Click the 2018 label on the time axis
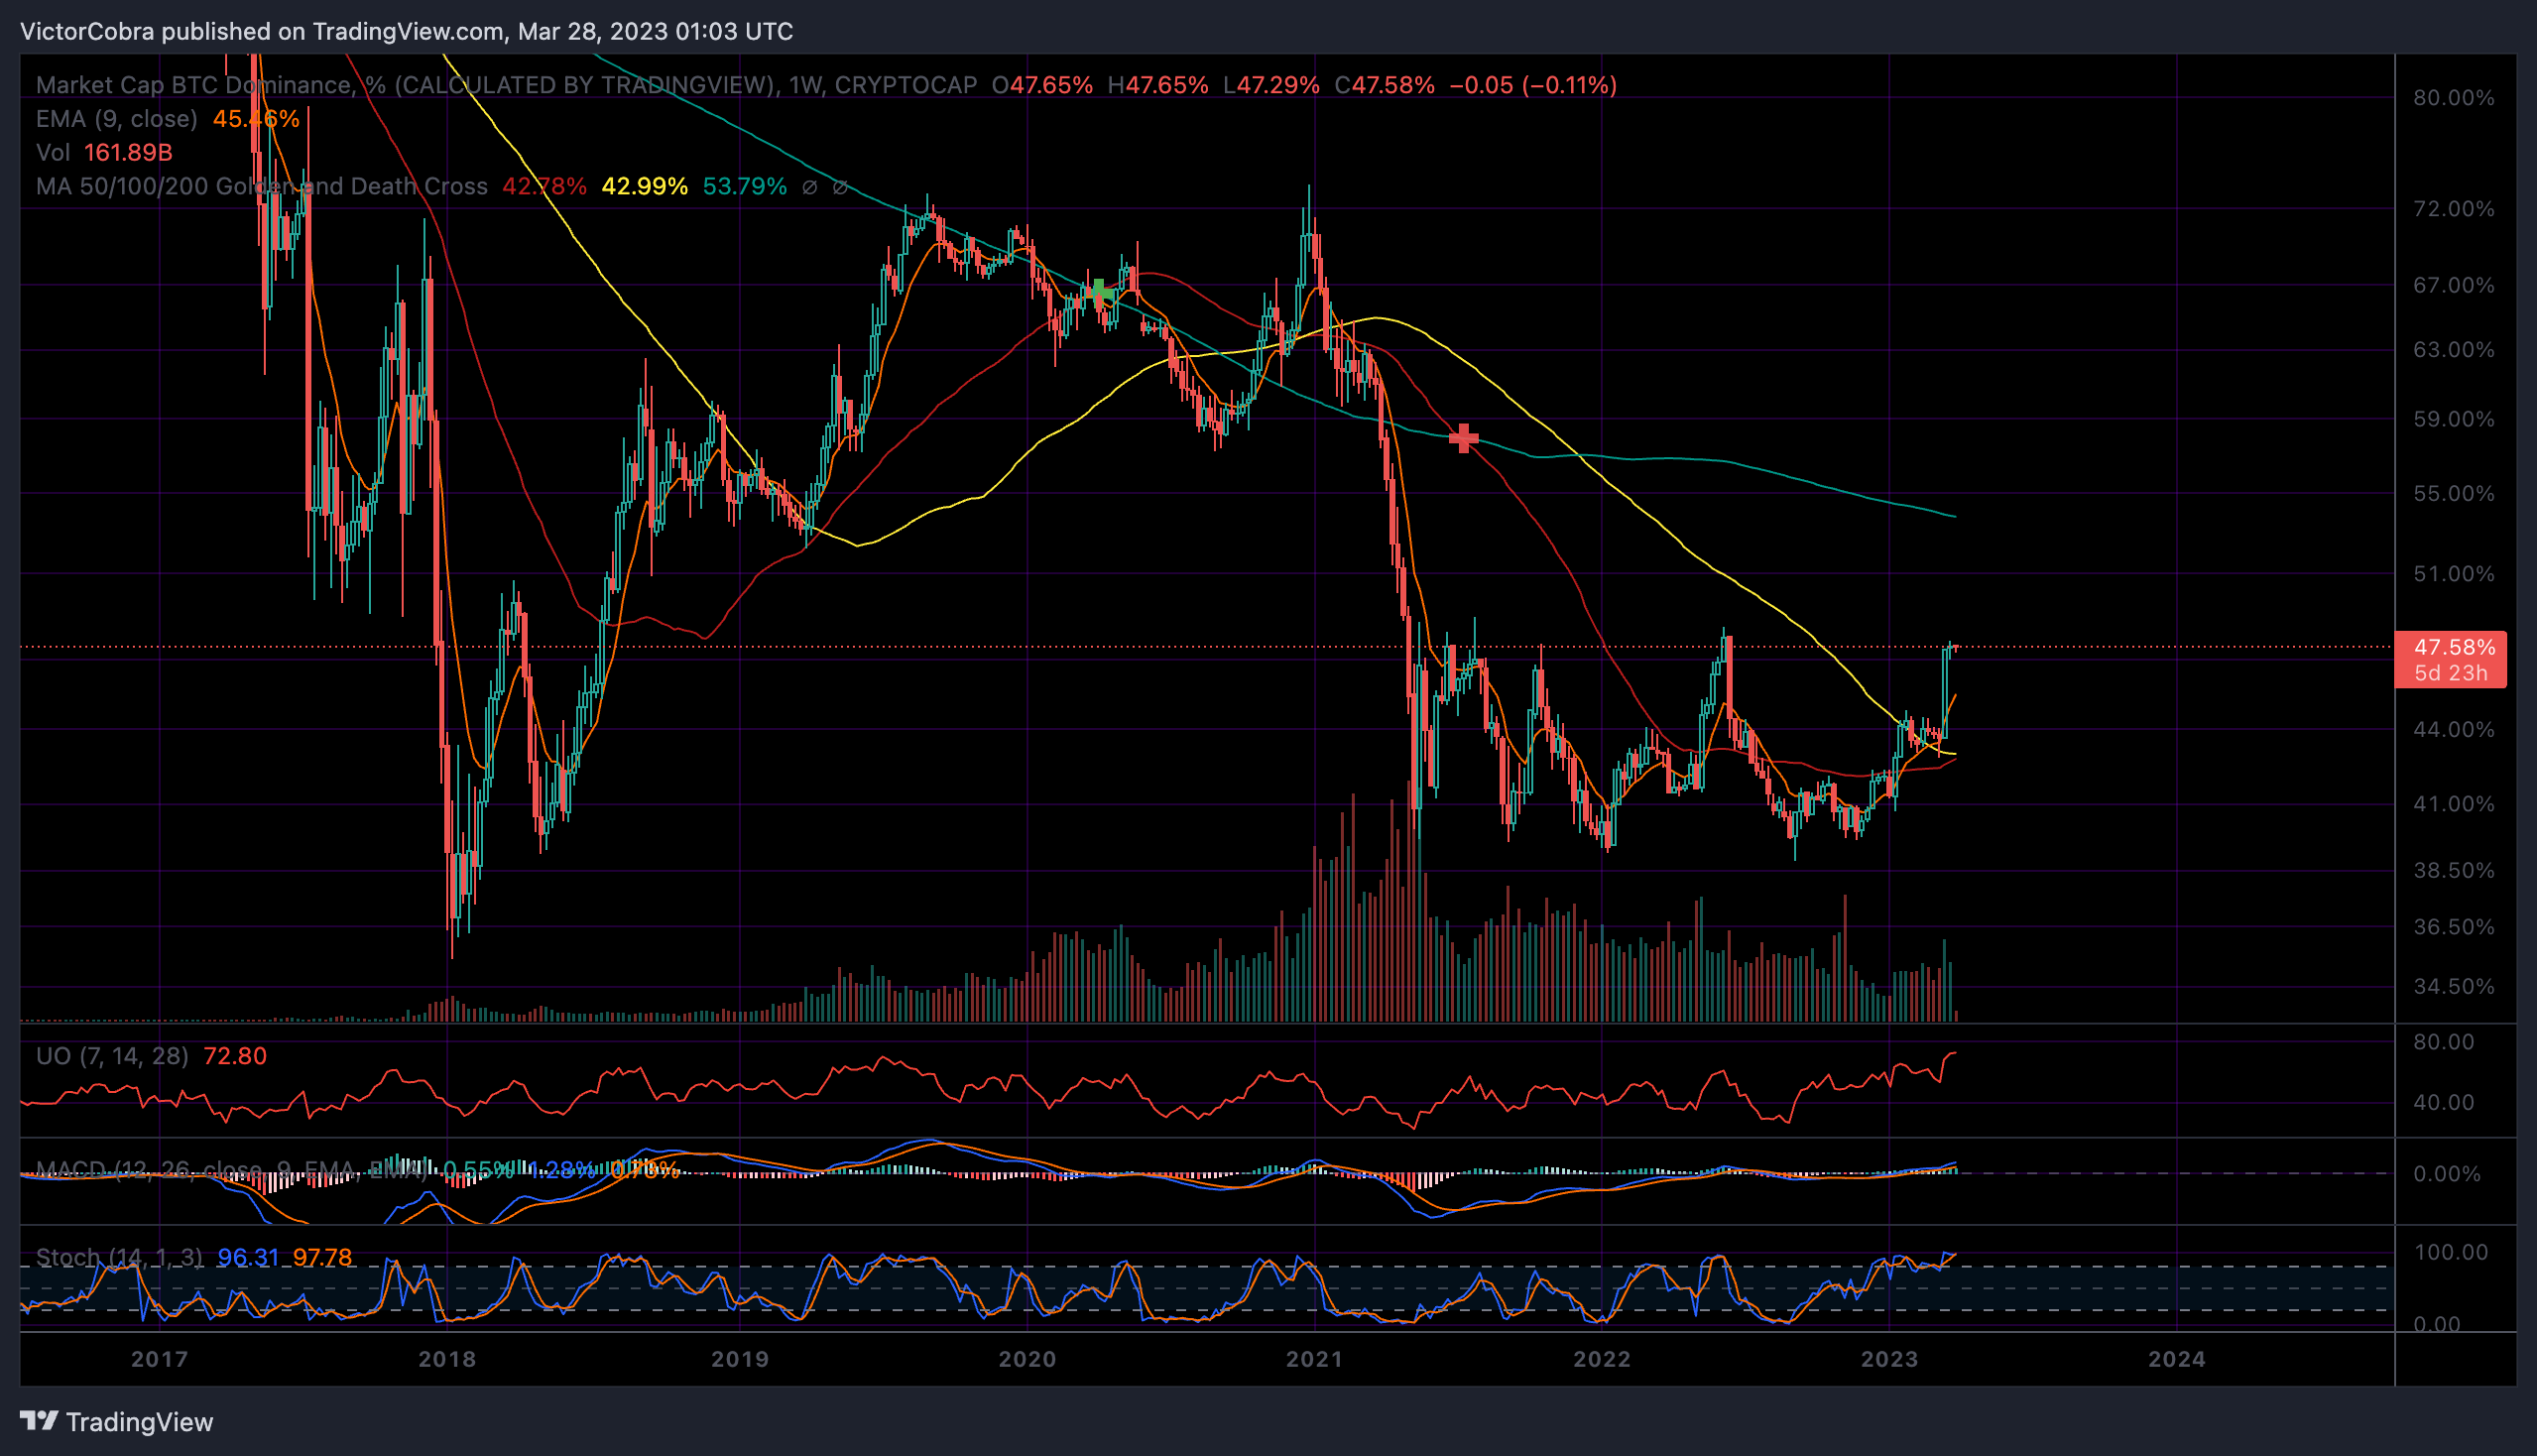Screen dimensions: 2537x1456 tap(447, 1360)
